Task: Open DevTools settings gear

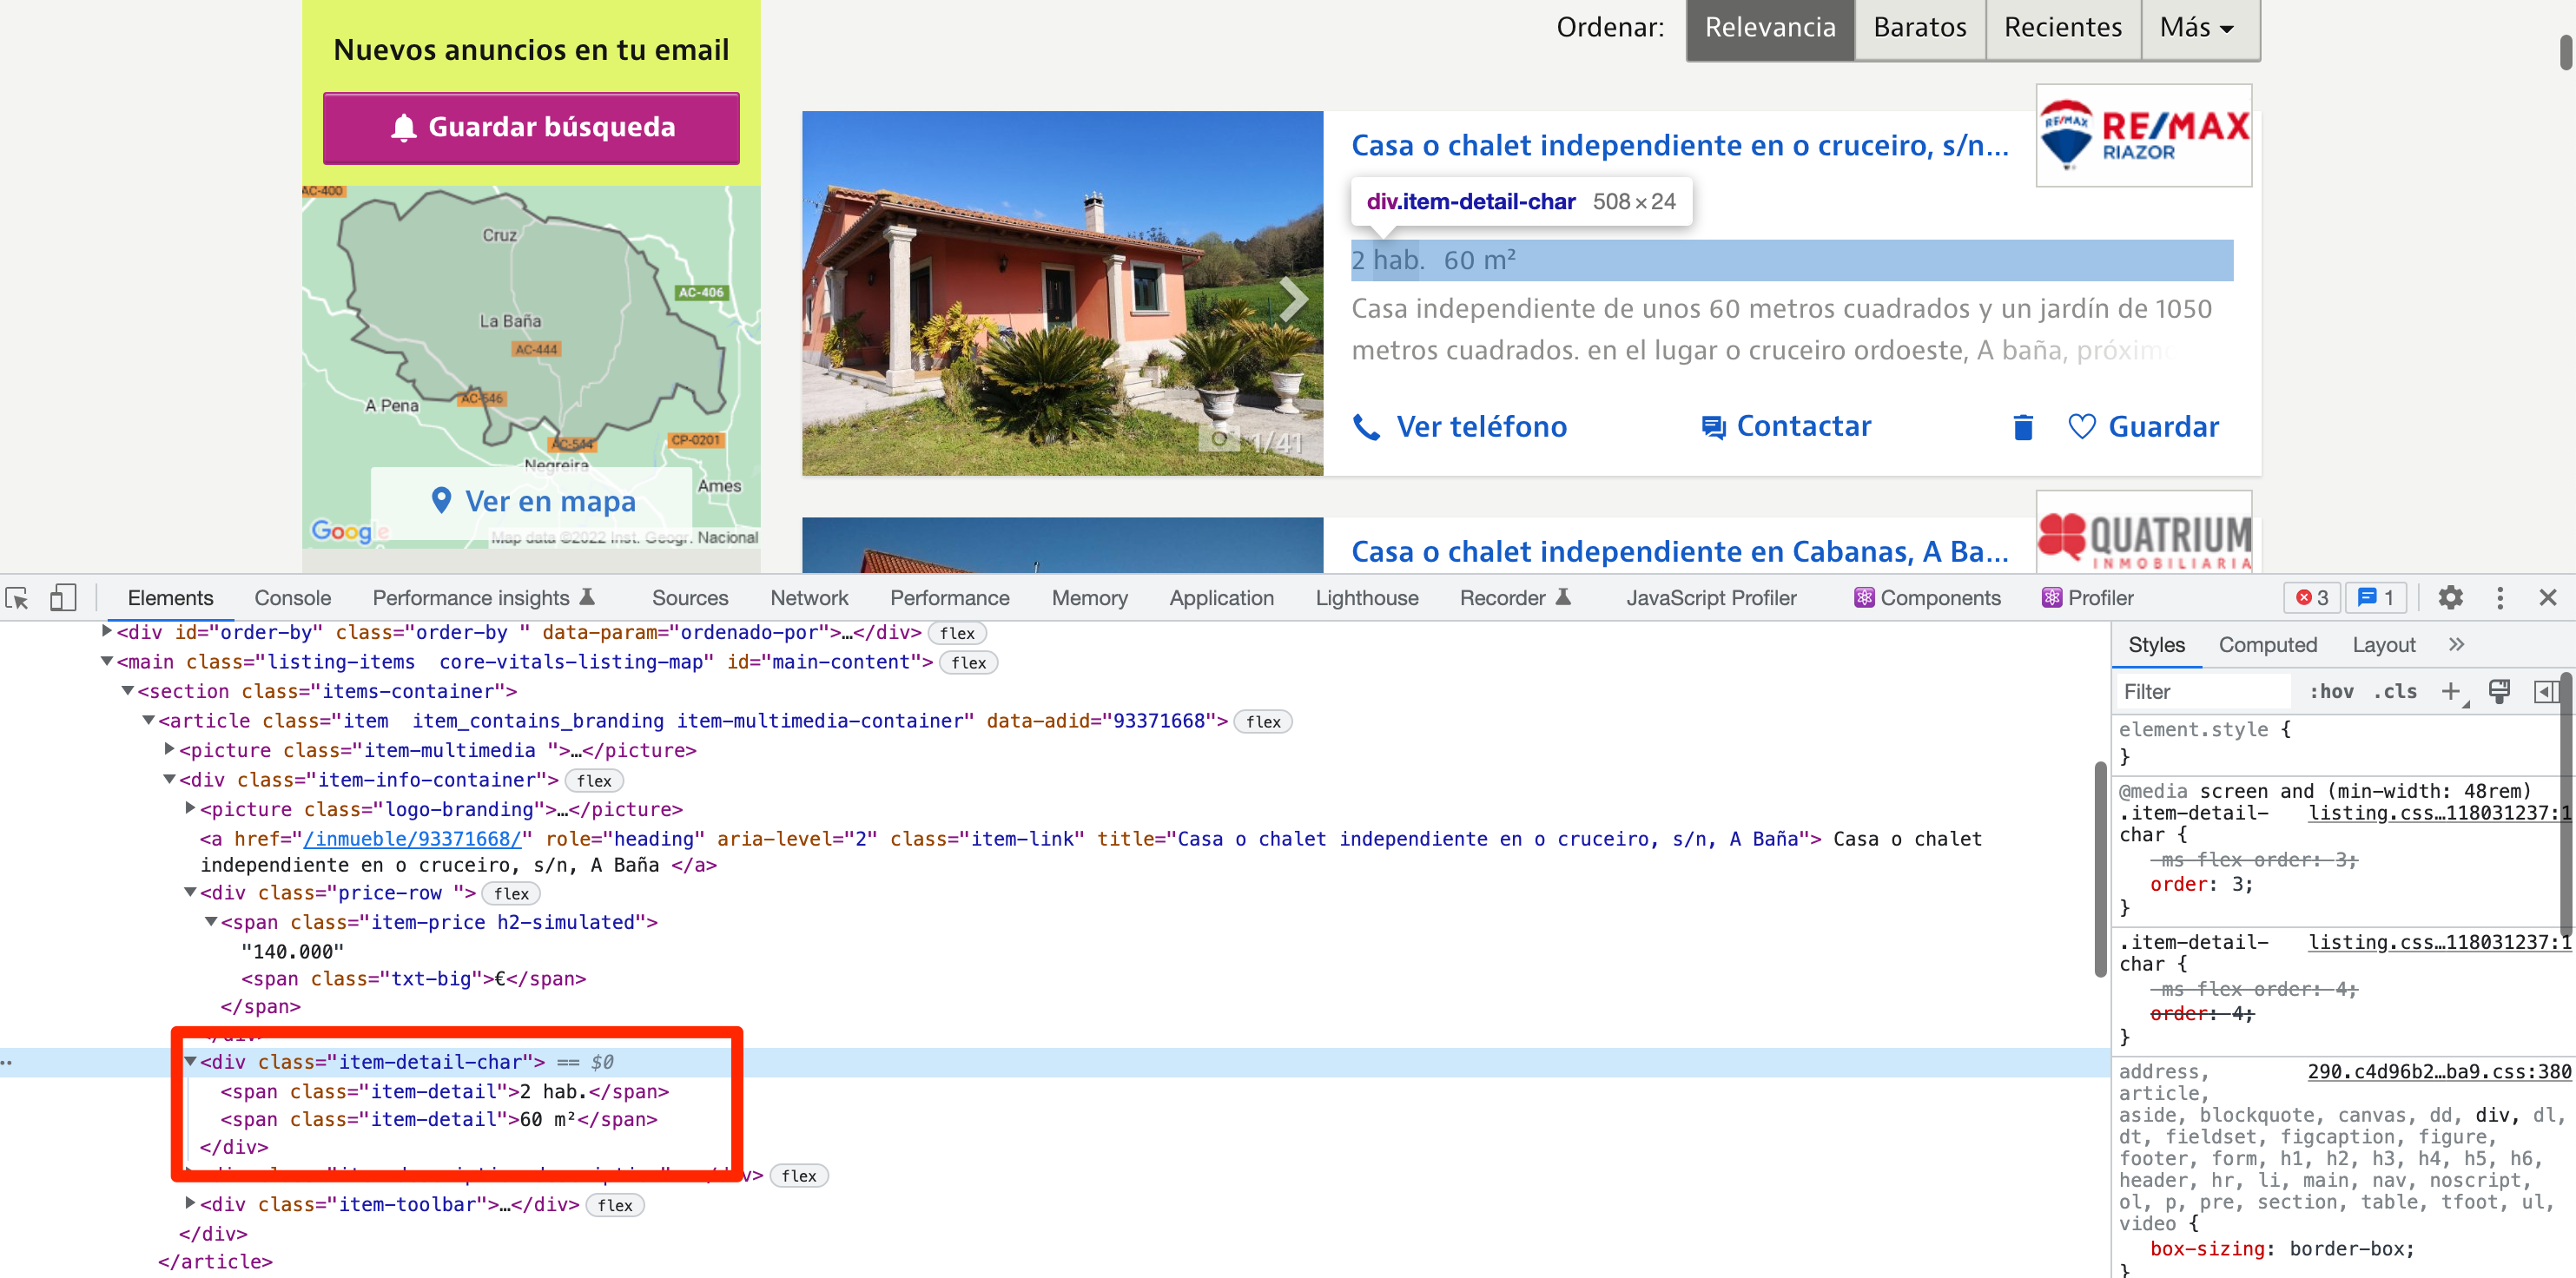Action: click(2450, 597)
